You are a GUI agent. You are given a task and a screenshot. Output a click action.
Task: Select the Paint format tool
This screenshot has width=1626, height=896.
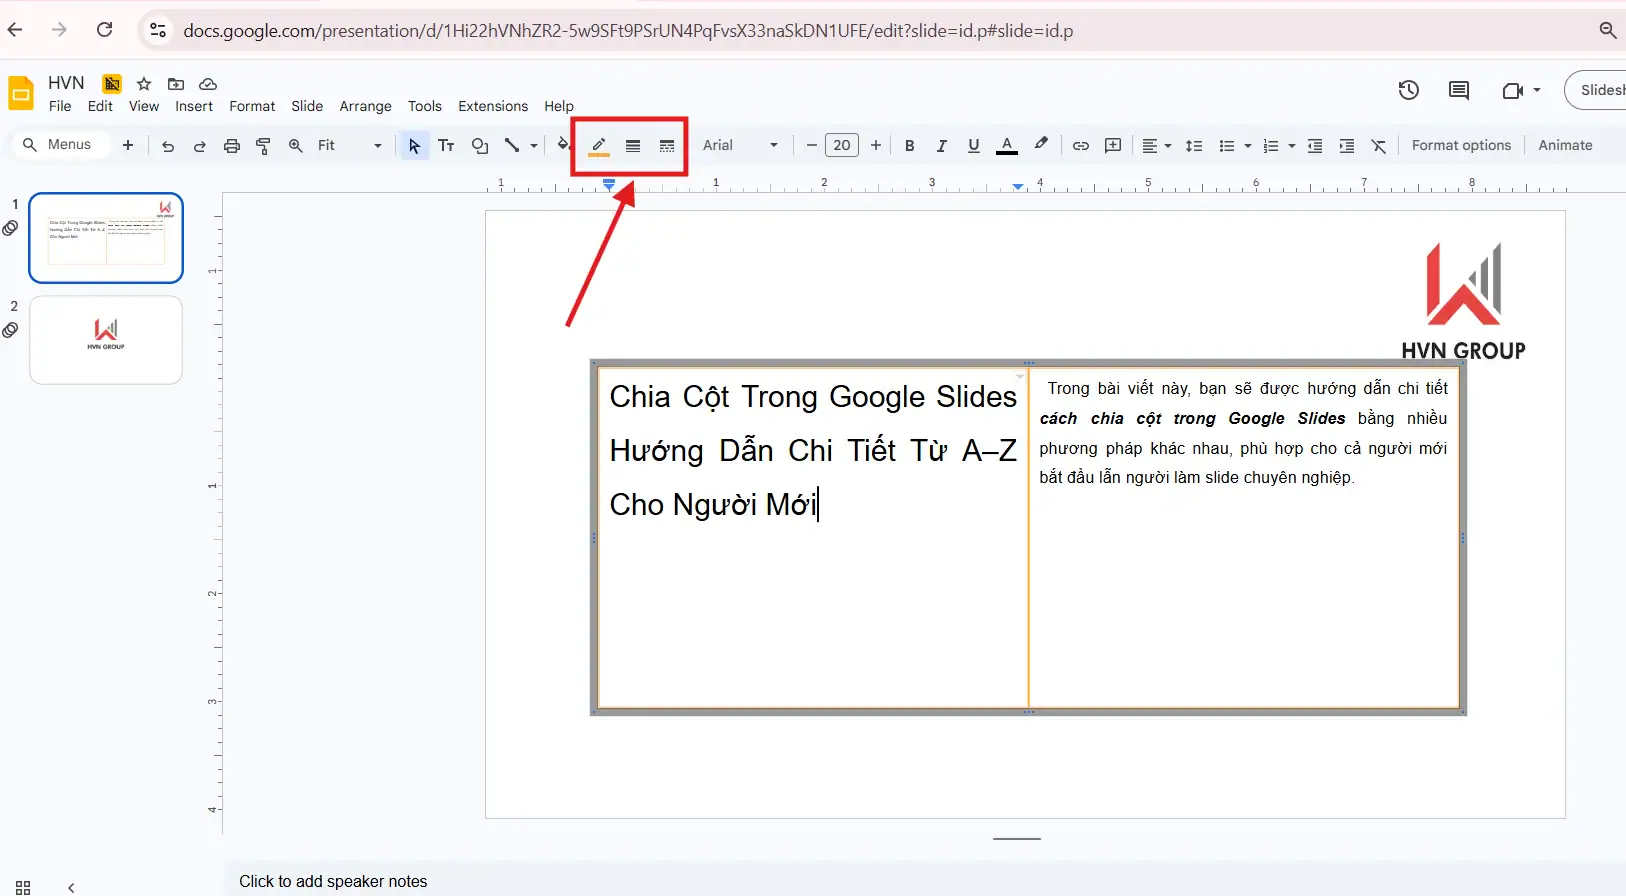point(264,146)
